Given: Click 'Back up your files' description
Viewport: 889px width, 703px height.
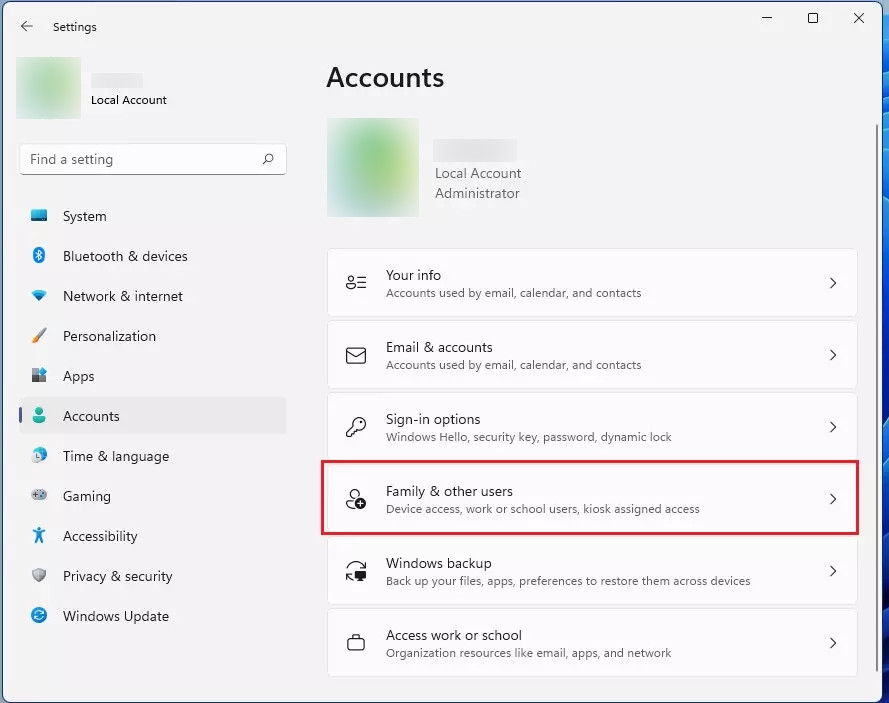Looking at the screenshot, I should pos(568,581).
